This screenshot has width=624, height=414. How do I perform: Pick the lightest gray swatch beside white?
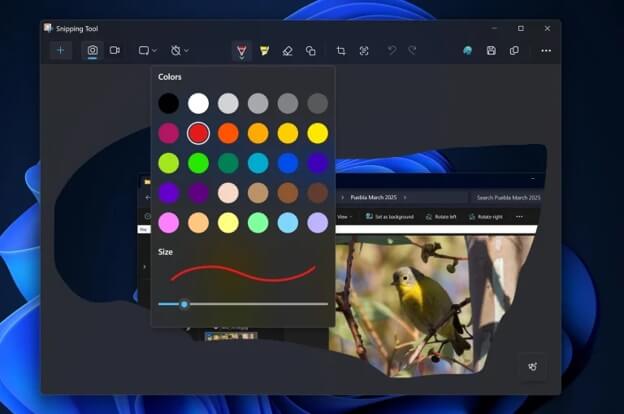pyautogui.click(x=228, y=103)
